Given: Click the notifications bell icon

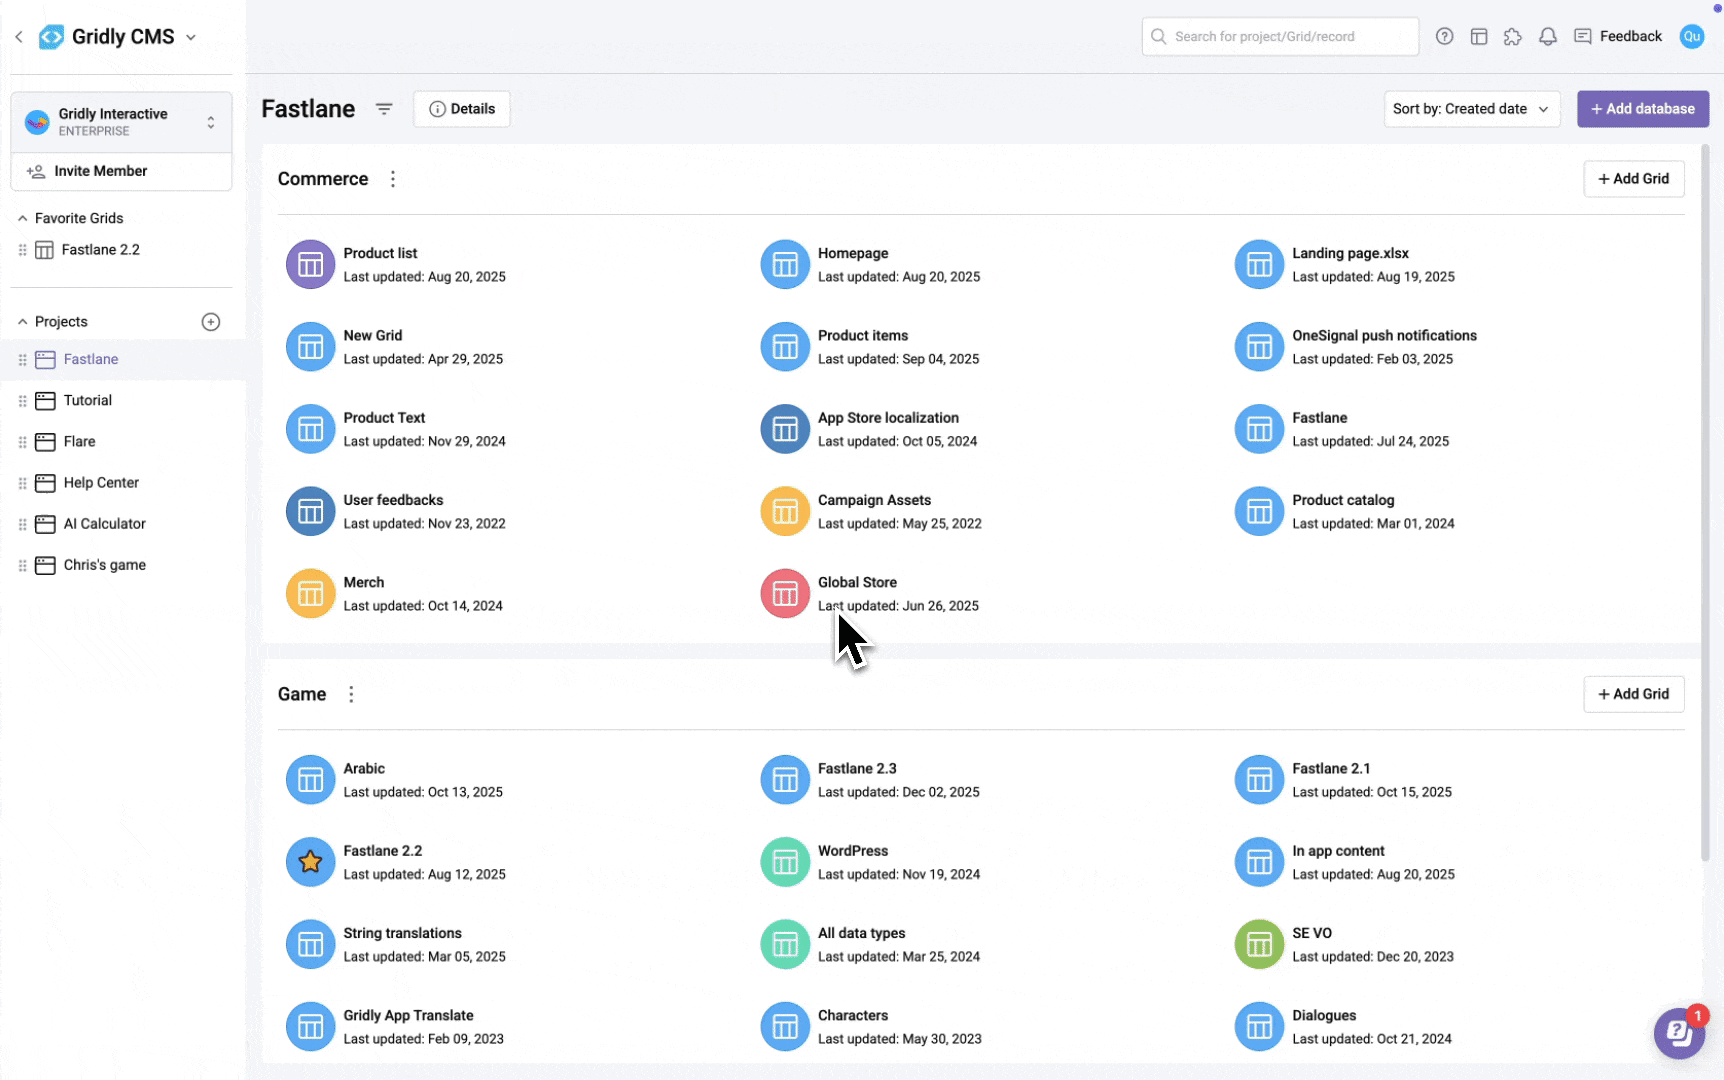Looking at the screenshot, I should pos(1548,36).
